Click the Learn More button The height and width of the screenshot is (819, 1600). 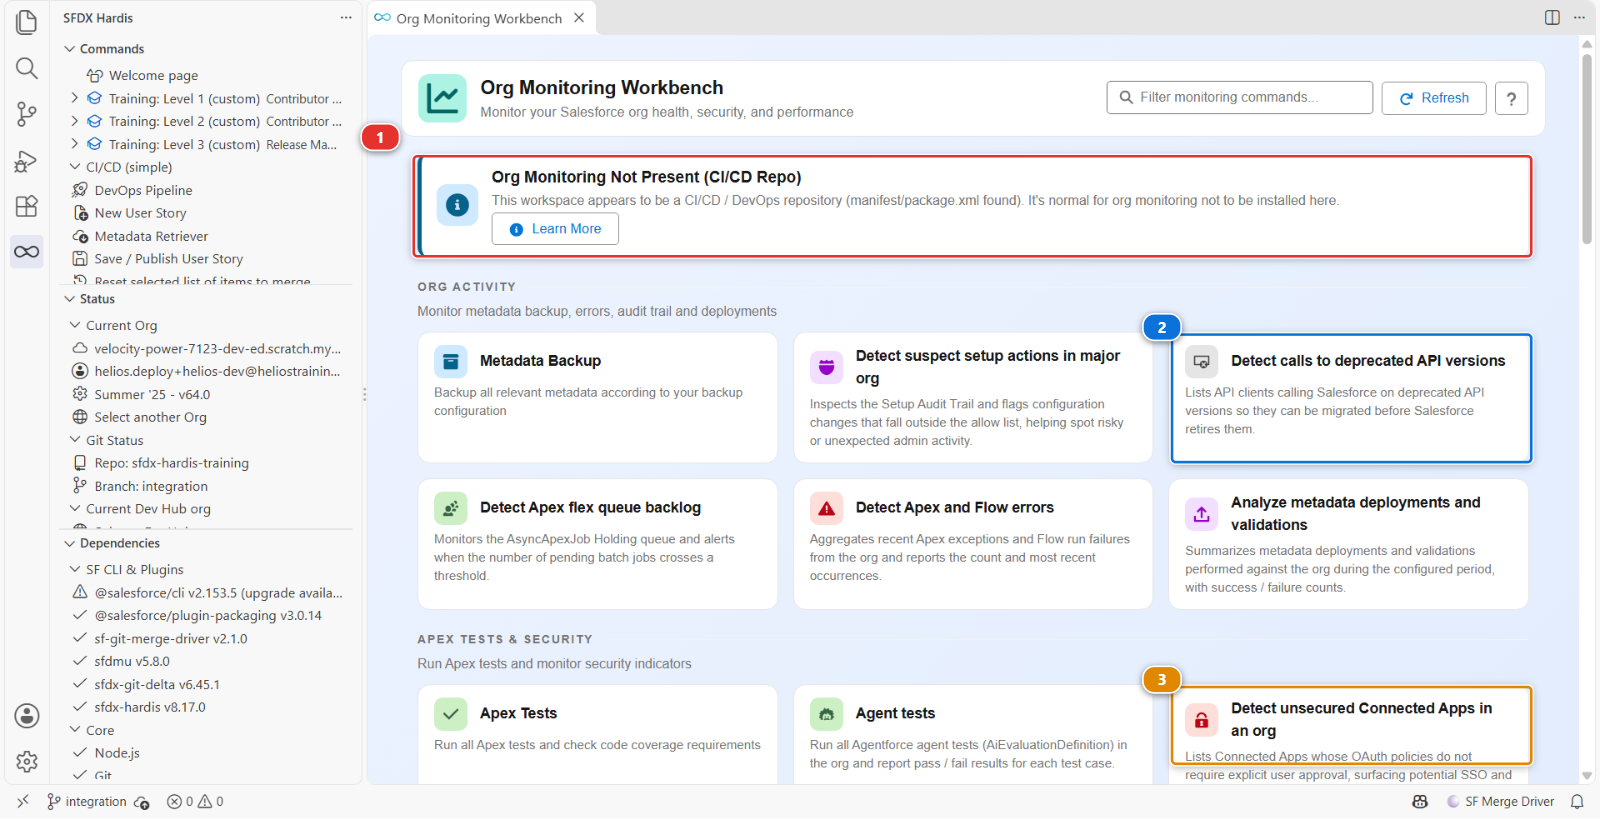[555, 229]
